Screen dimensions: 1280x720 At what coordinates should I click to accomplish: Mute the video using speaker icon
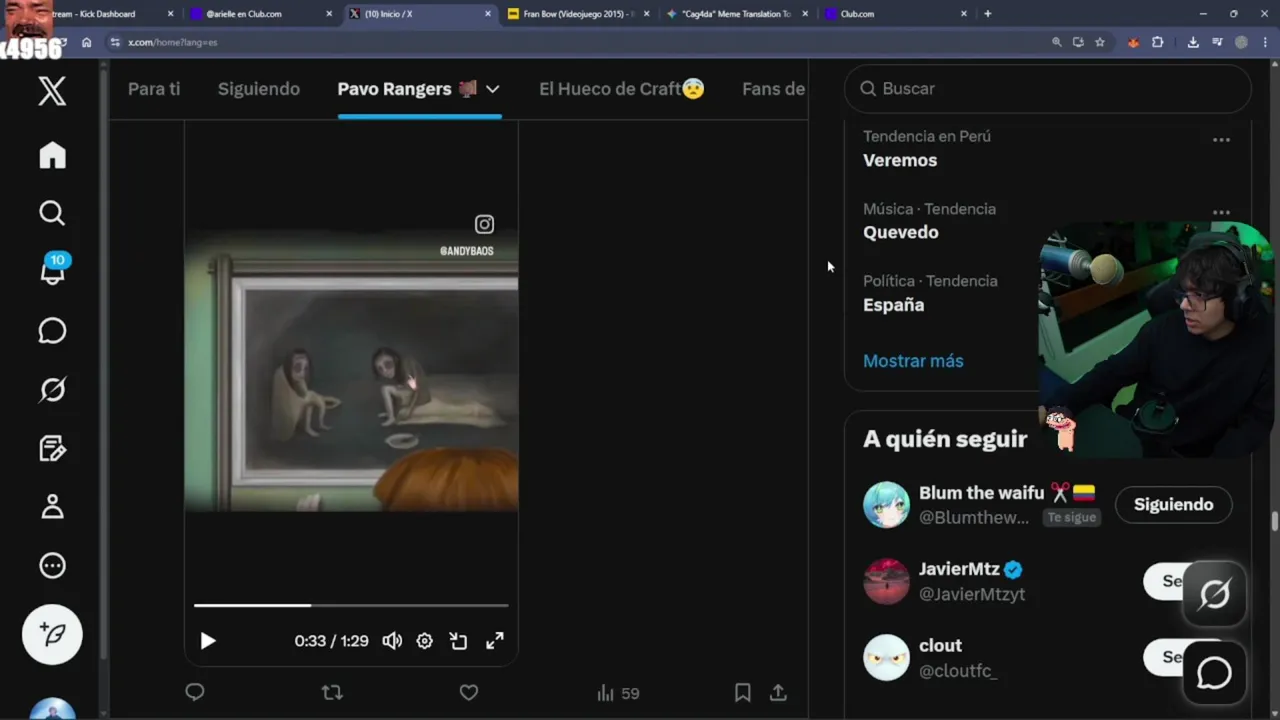(392, 641)
